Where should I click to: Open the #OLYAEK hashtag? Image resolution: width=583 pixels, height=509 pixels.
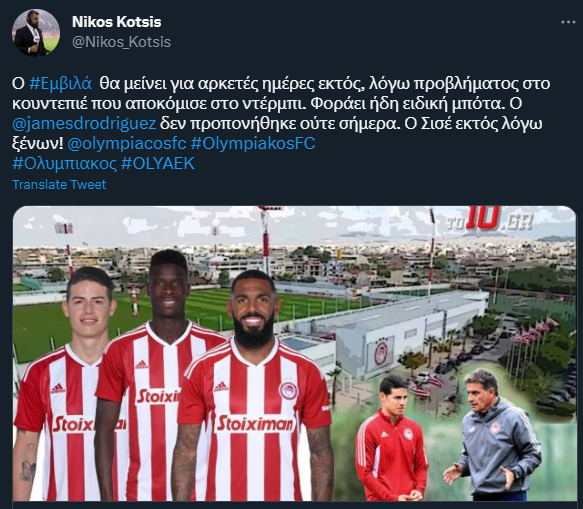158,164
